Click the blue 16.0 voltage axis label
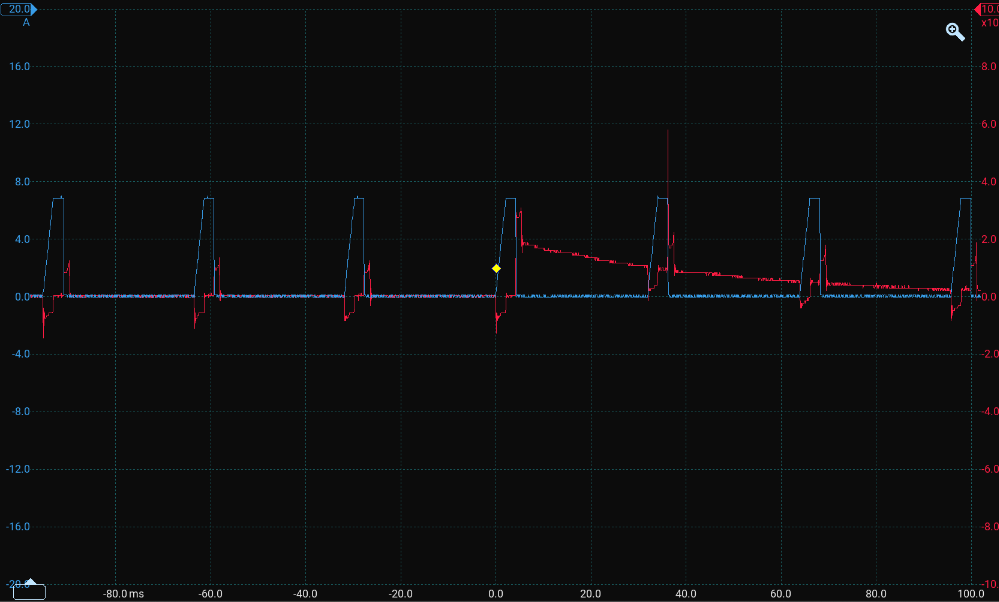The height and width of the screenshot is (602, 999). click(20, 67)
